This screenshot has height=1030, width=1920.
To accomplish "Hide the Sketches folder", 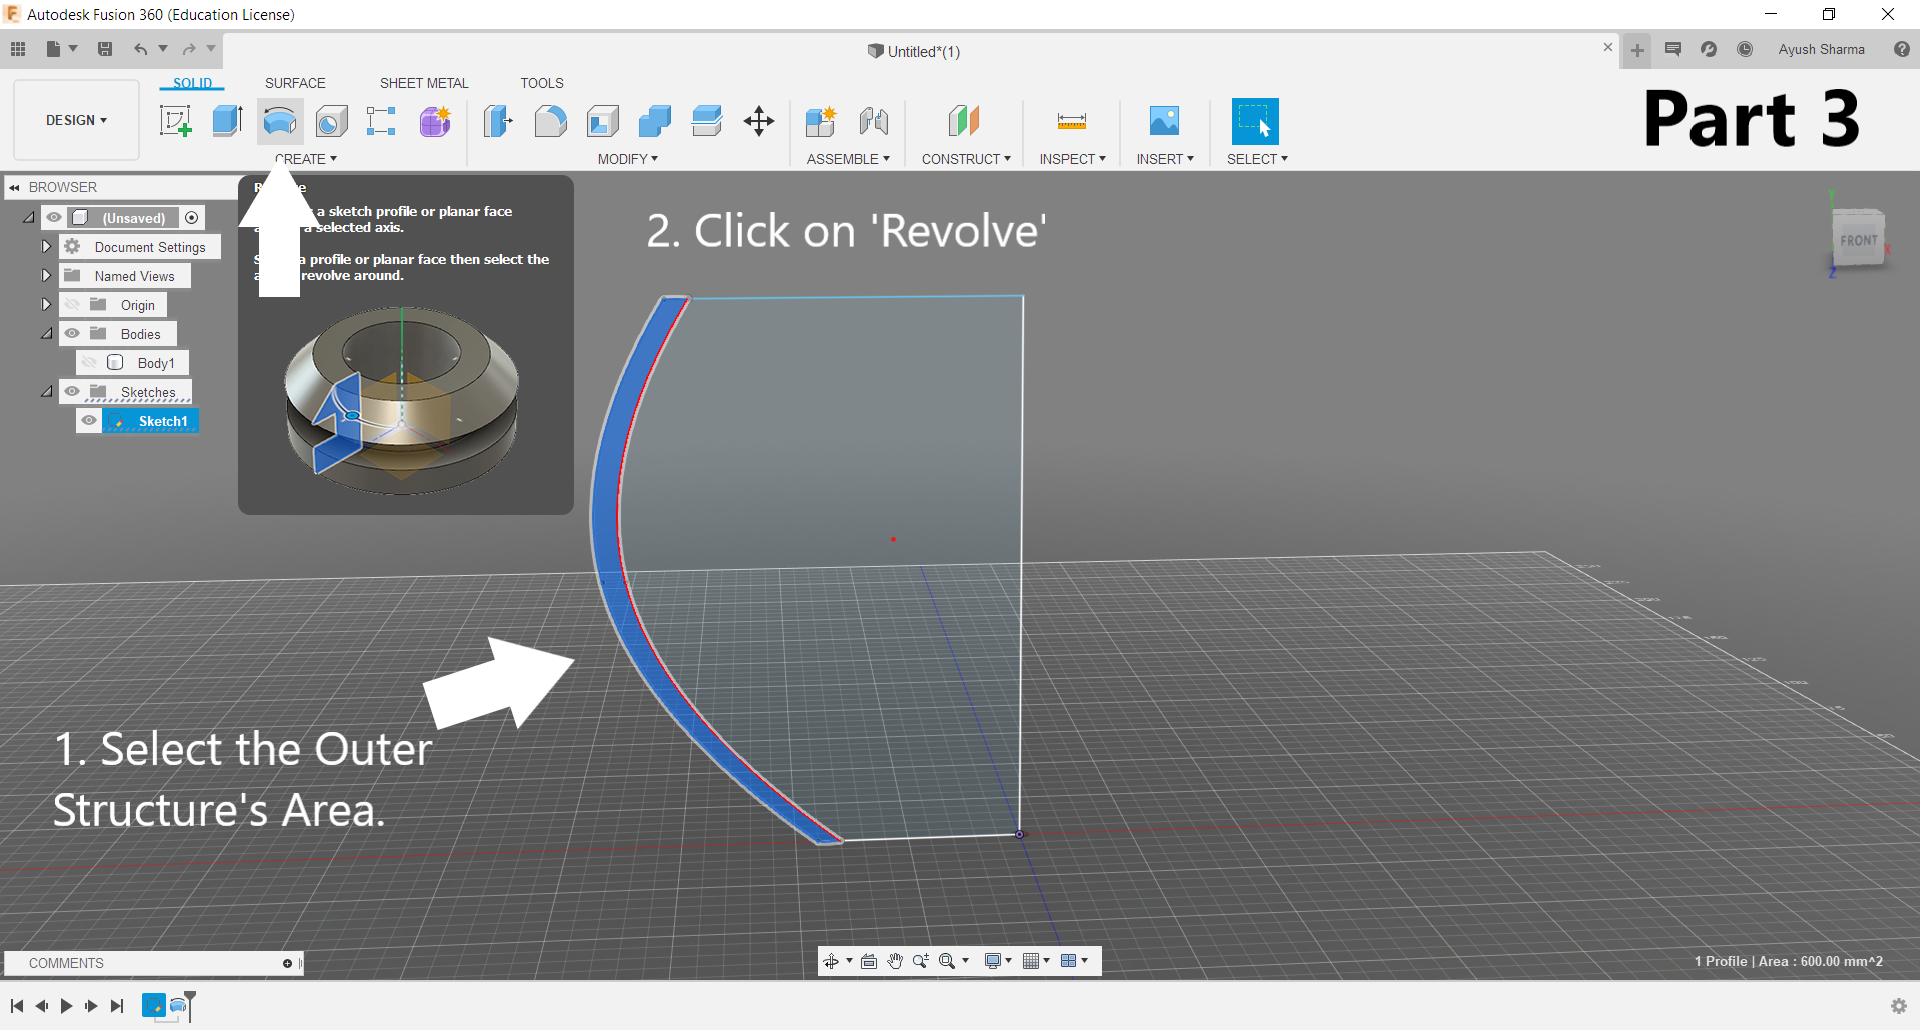I will (x=72, y=392).
